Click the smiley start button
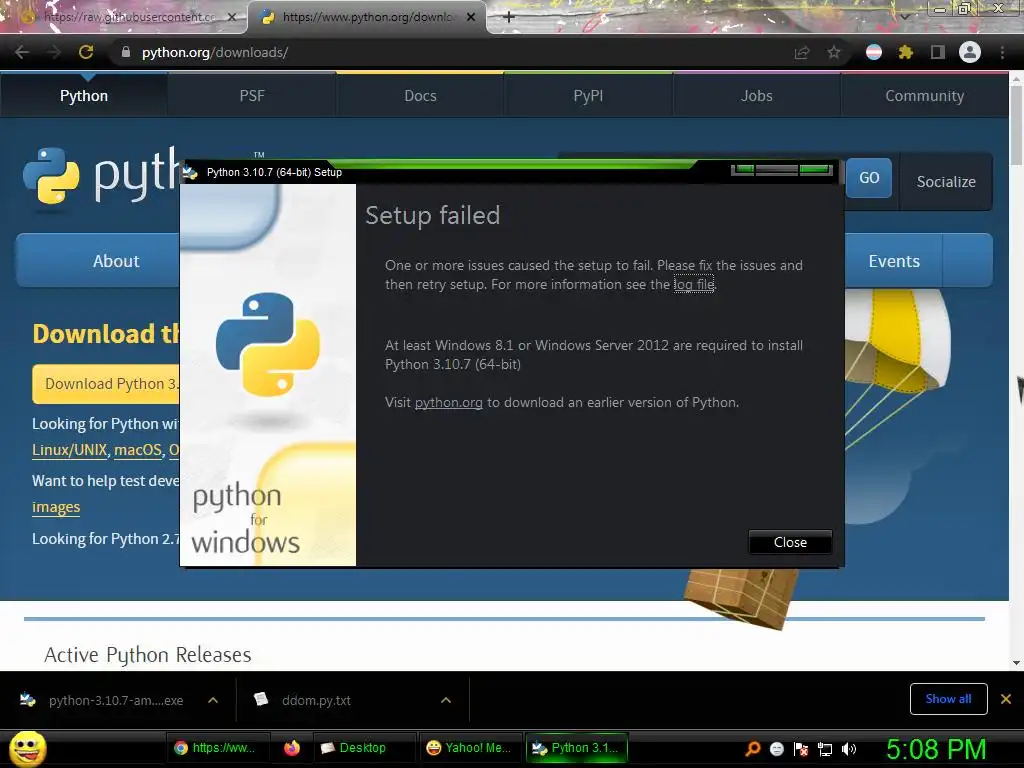The image size is (1024, 768). [x=27, y=748]
